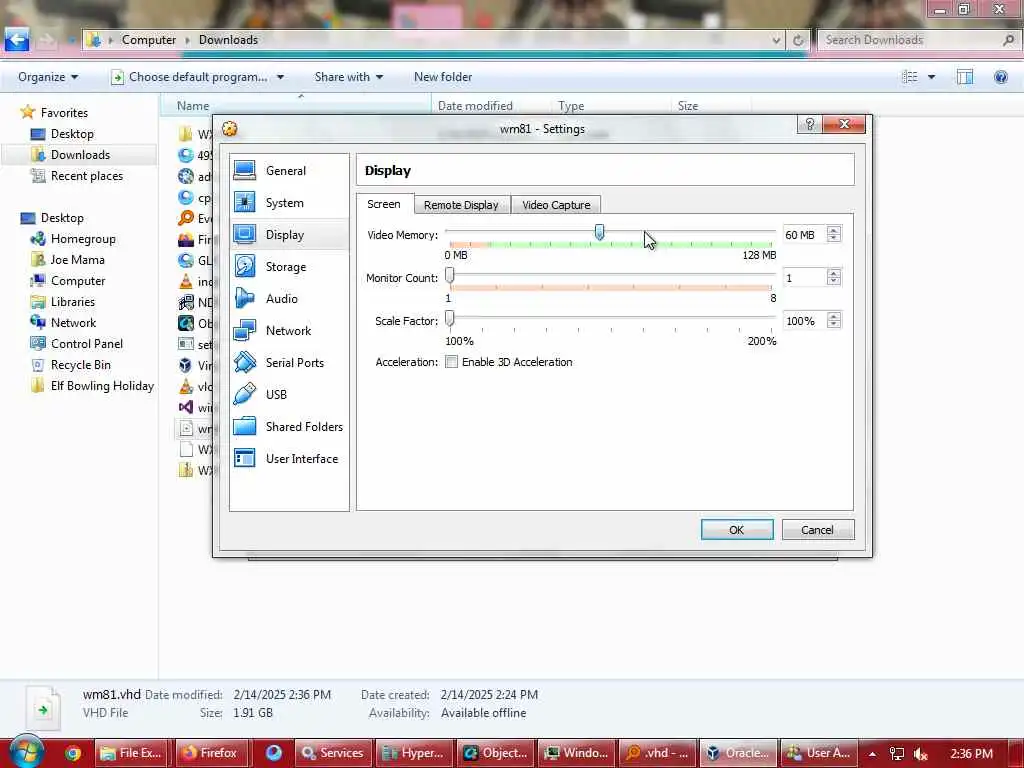Open Network settings category icon

[x=245, y=330]
